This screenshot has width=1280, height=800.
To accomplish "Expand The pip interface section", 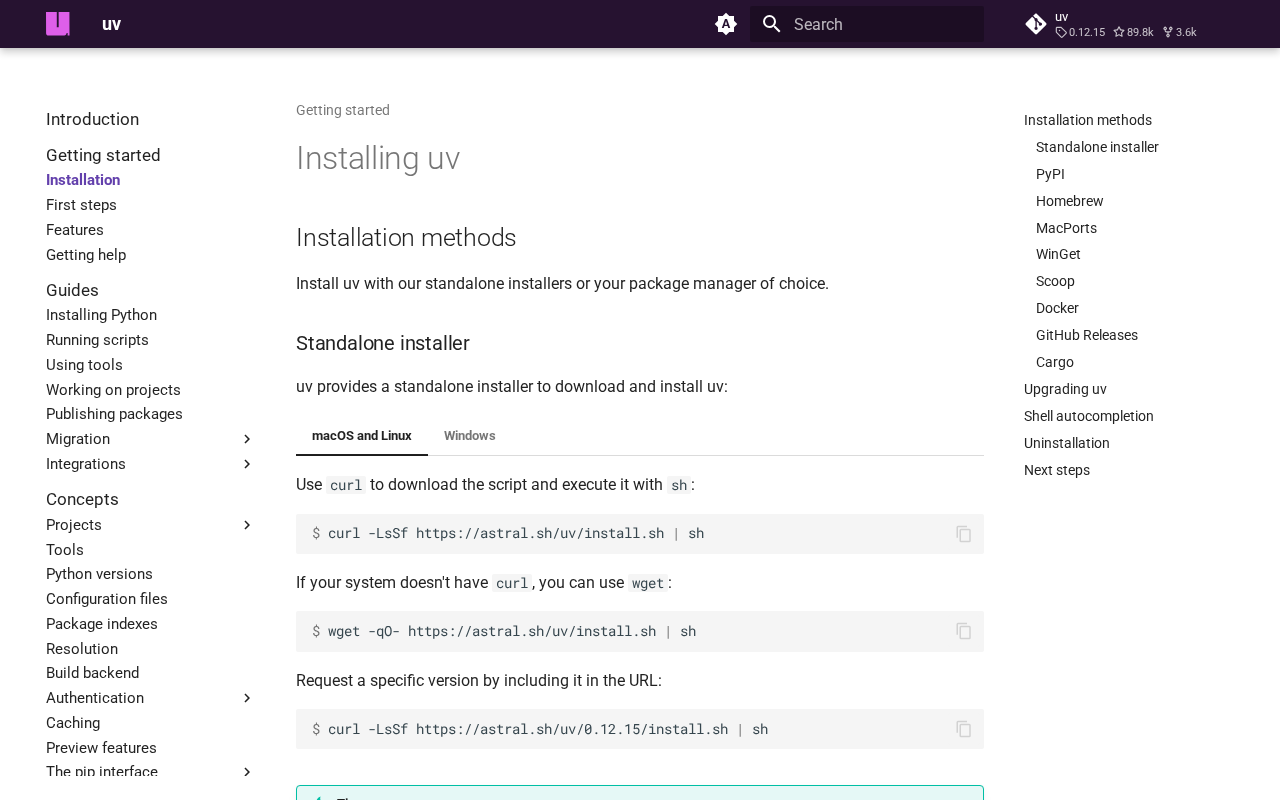I will click(247, 772).
